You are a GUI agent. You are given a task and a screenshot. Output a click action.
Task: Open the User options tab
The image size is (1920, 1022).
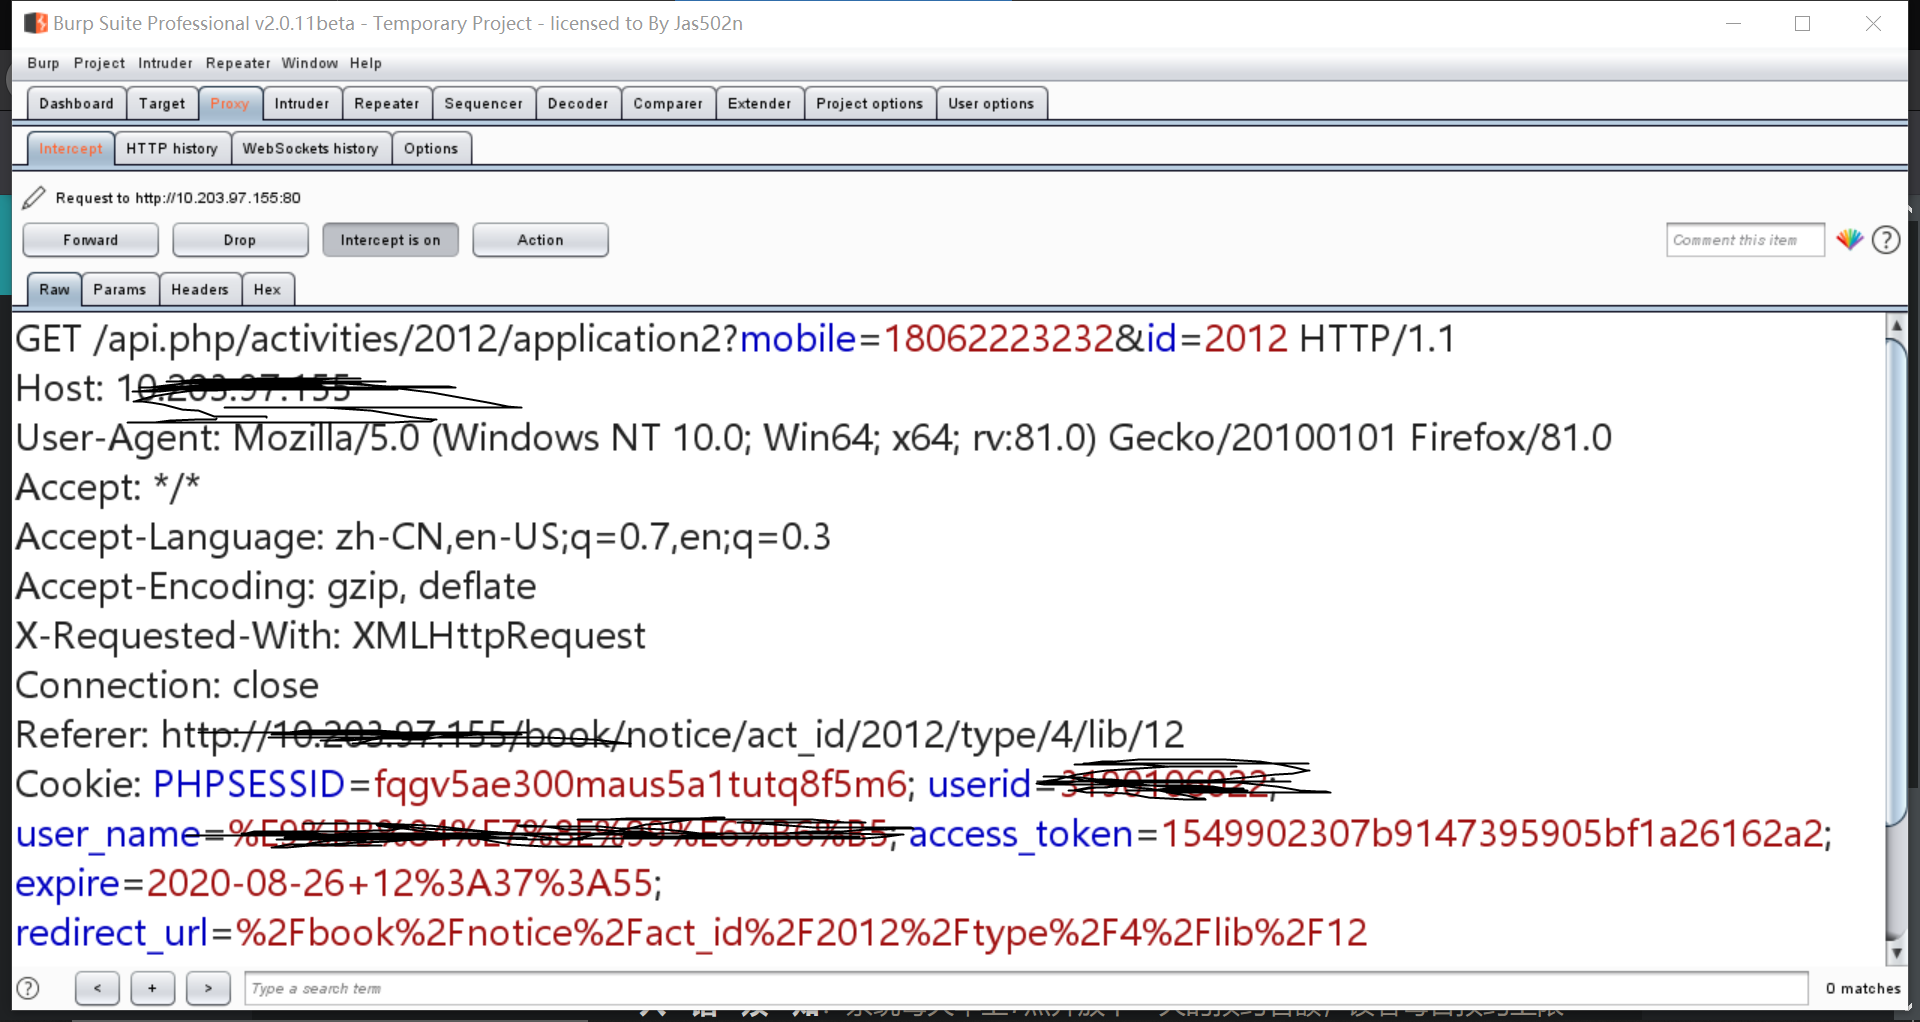point(991,104)
